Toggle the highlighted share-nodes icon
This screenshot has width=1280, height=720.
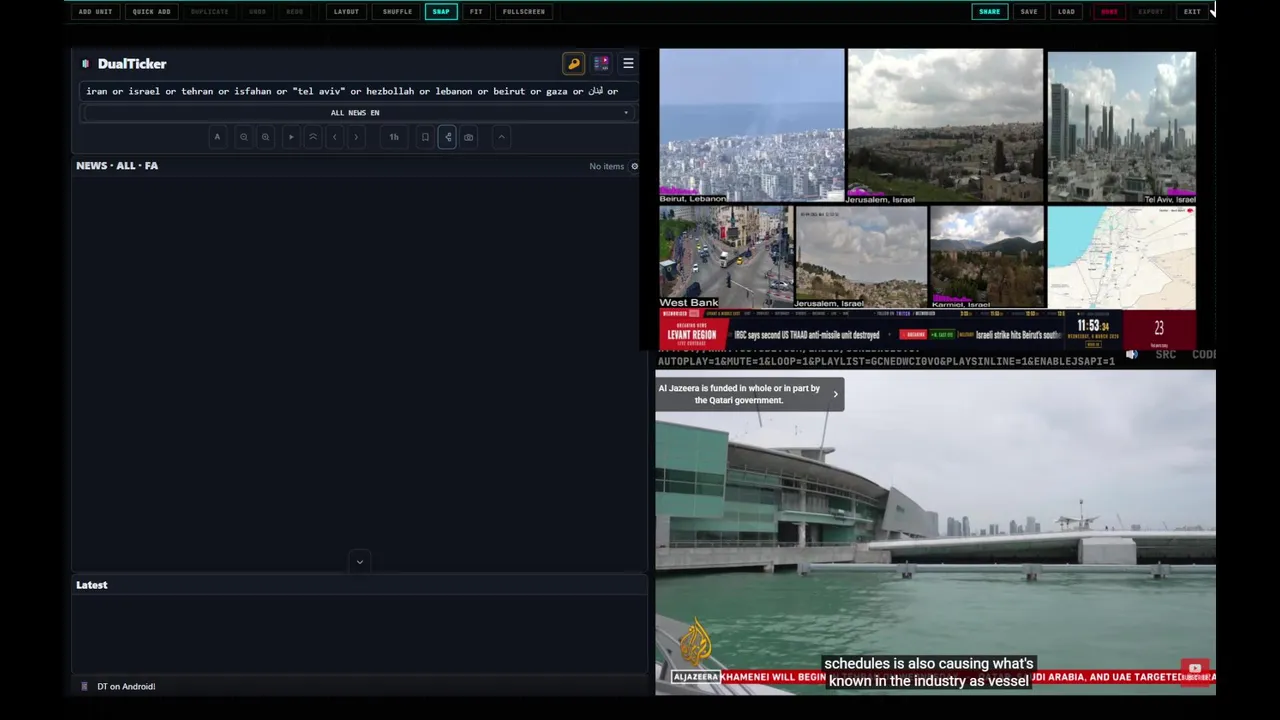pos(447,137)
